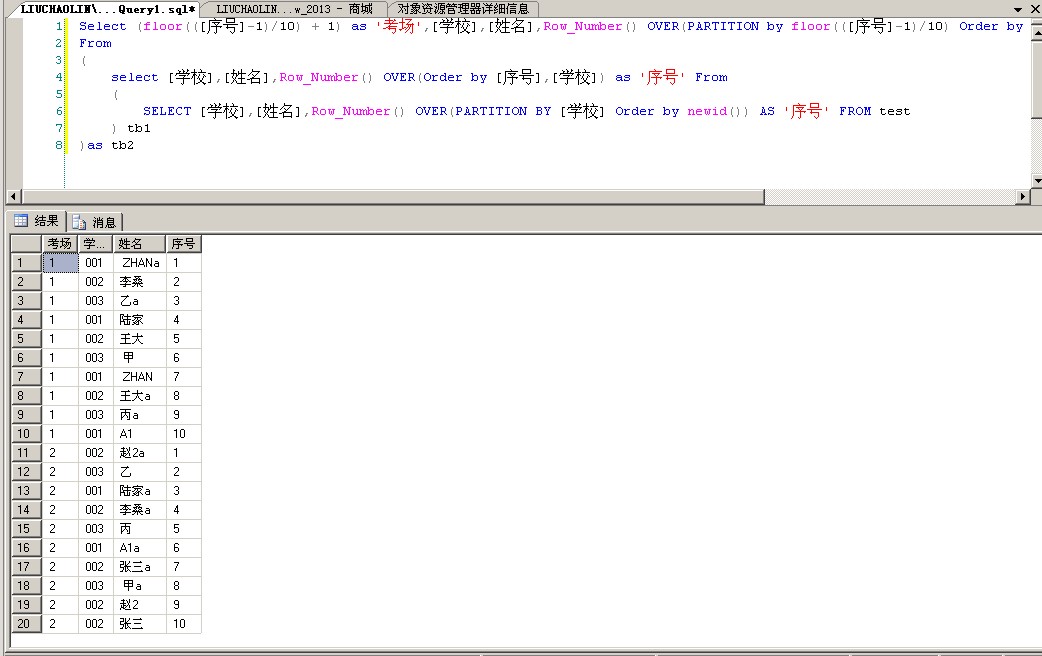Open the LIUCHAOLIN w_2013 商城 tab
The width and height of the screenshot is (1042, 656).
(x=294, y=9)
